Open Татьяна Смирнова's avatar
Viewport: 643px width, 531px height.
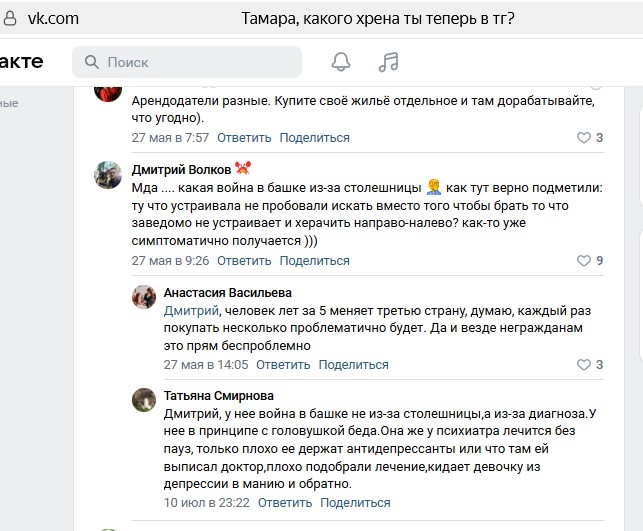144,399
